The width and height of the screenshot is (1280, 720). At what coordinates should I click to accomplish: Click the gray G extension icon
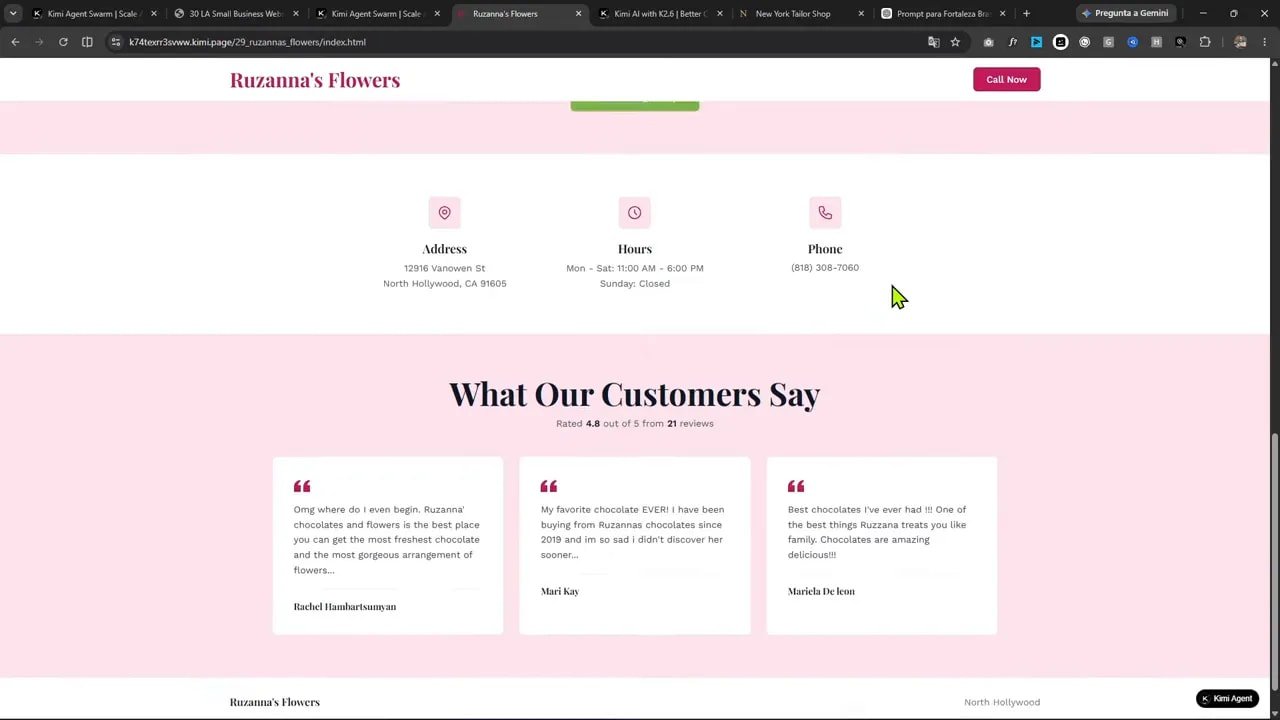tap(1109, 42)
